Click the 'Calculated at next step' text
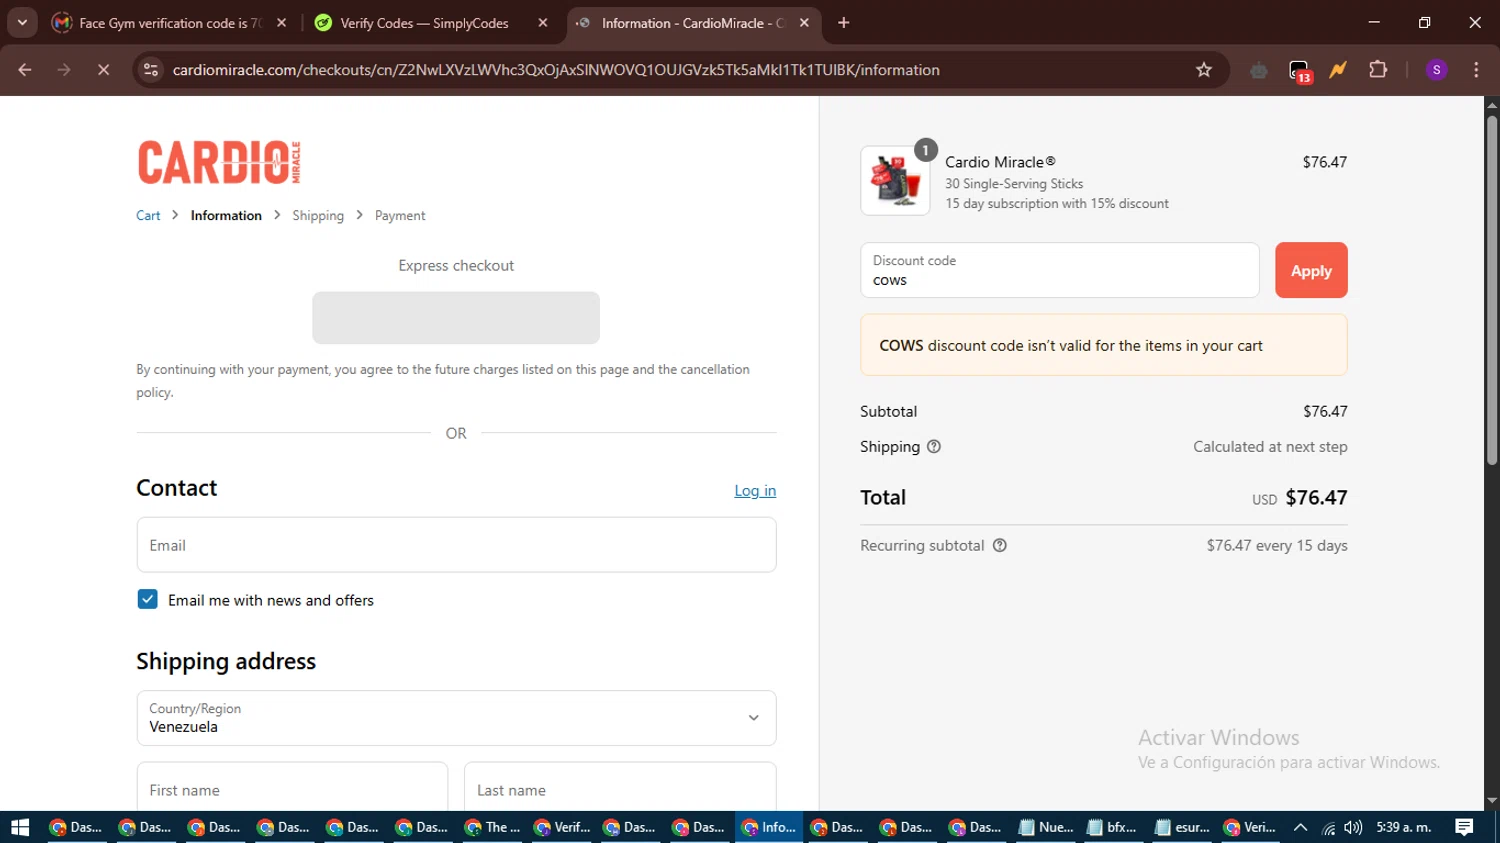Viewport: 1500px width, 843px height. pyautogui.click(x=1270, y=447)
